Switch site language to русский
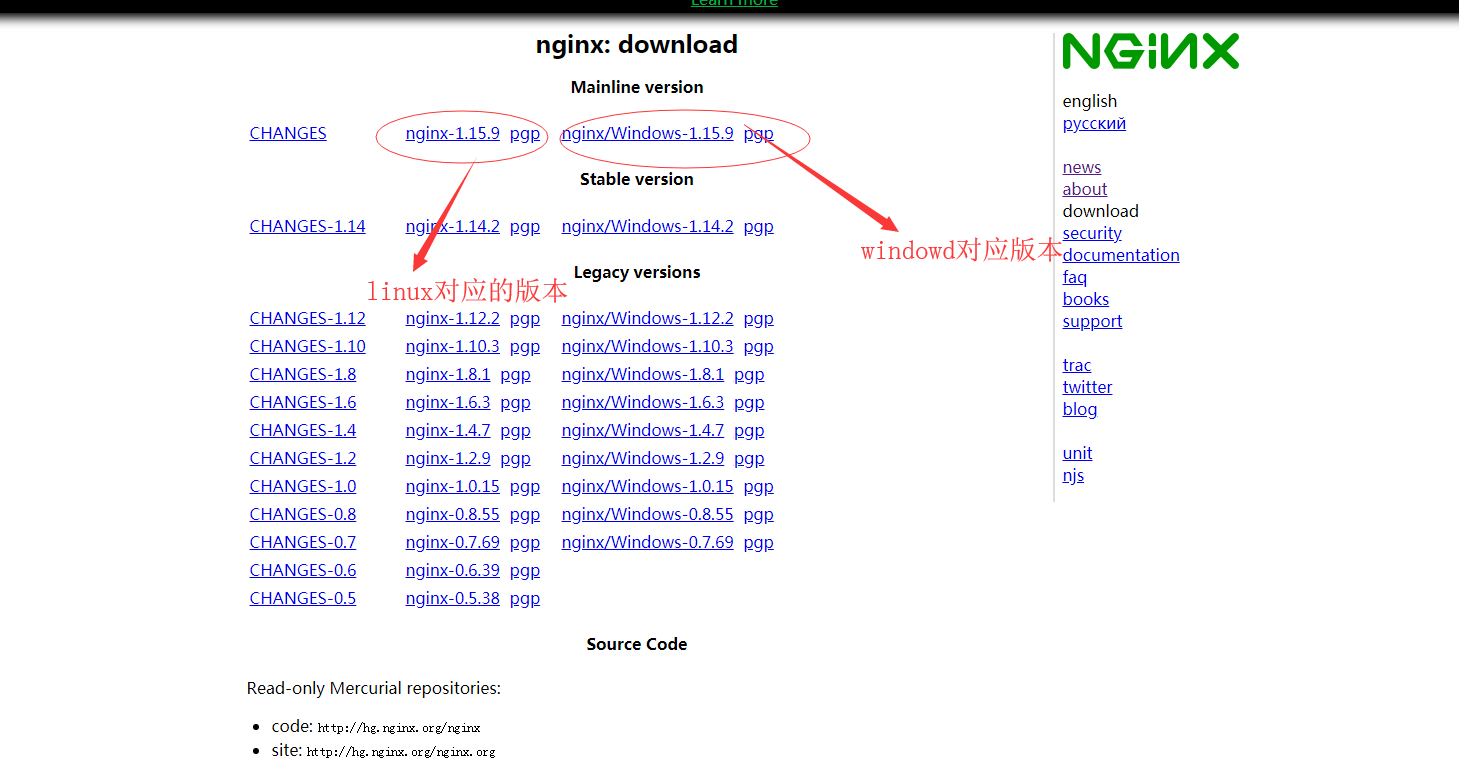The width and height of the screenshot is (1459, 759). (1094, 123)
